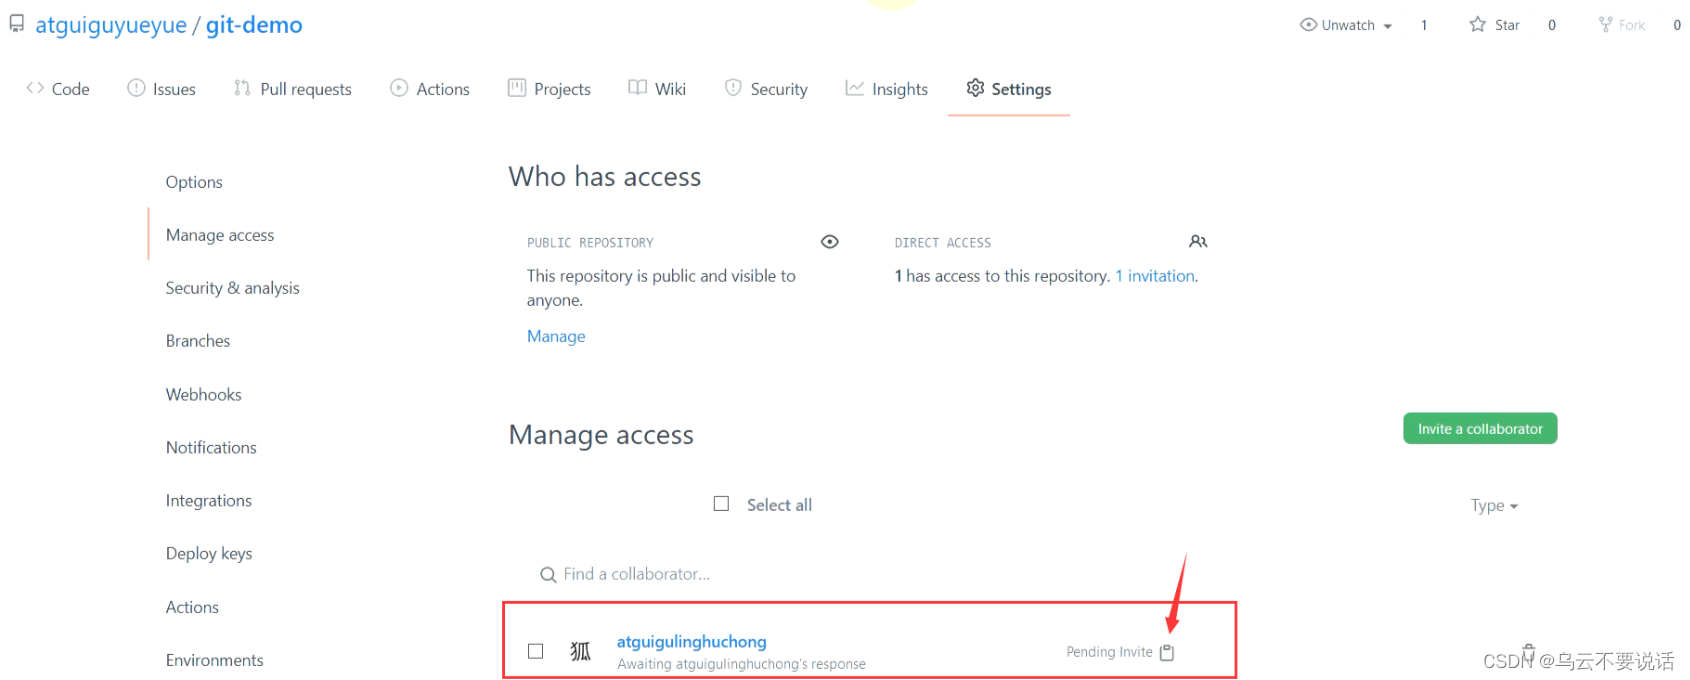Click Invite a collaborator button

click(1480, 428)
